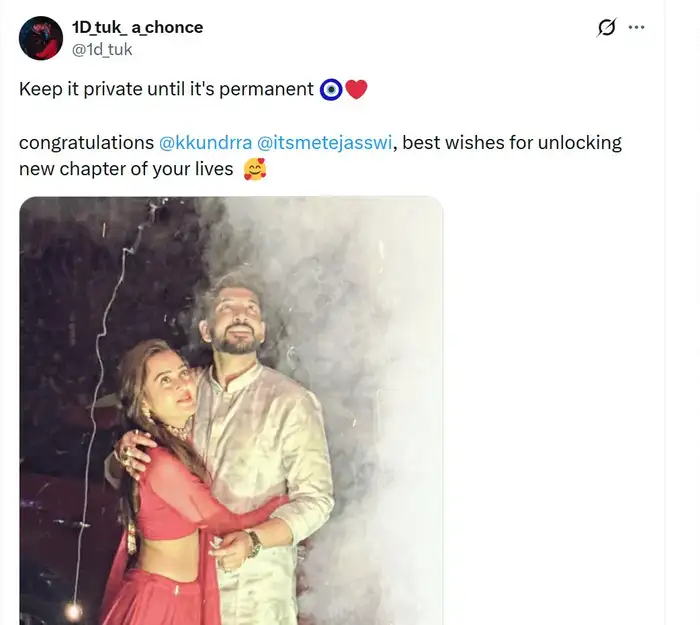The width and height of the screenshot is (700, 625).
Task: Visit the @1d_tuk handle link
Action: pos(101,48)
